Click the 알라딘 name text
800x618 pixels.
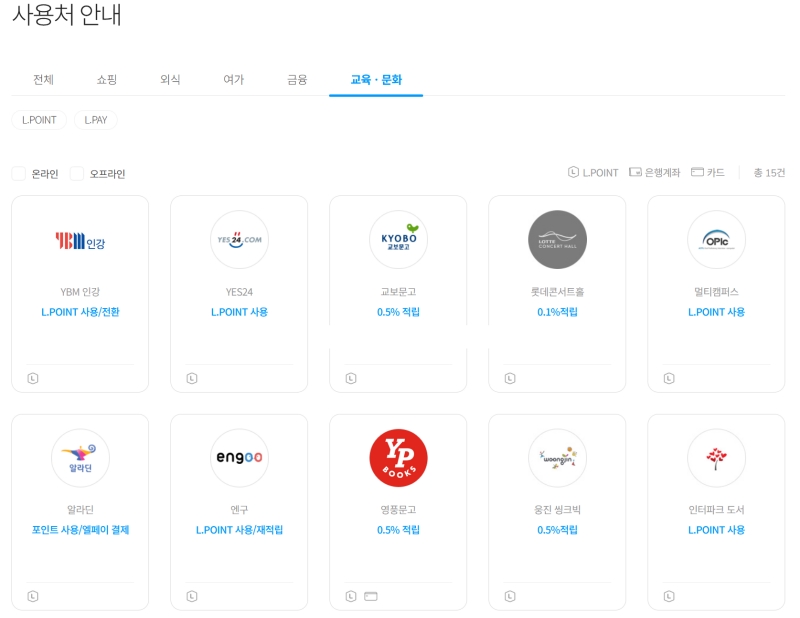coord(80,509)
